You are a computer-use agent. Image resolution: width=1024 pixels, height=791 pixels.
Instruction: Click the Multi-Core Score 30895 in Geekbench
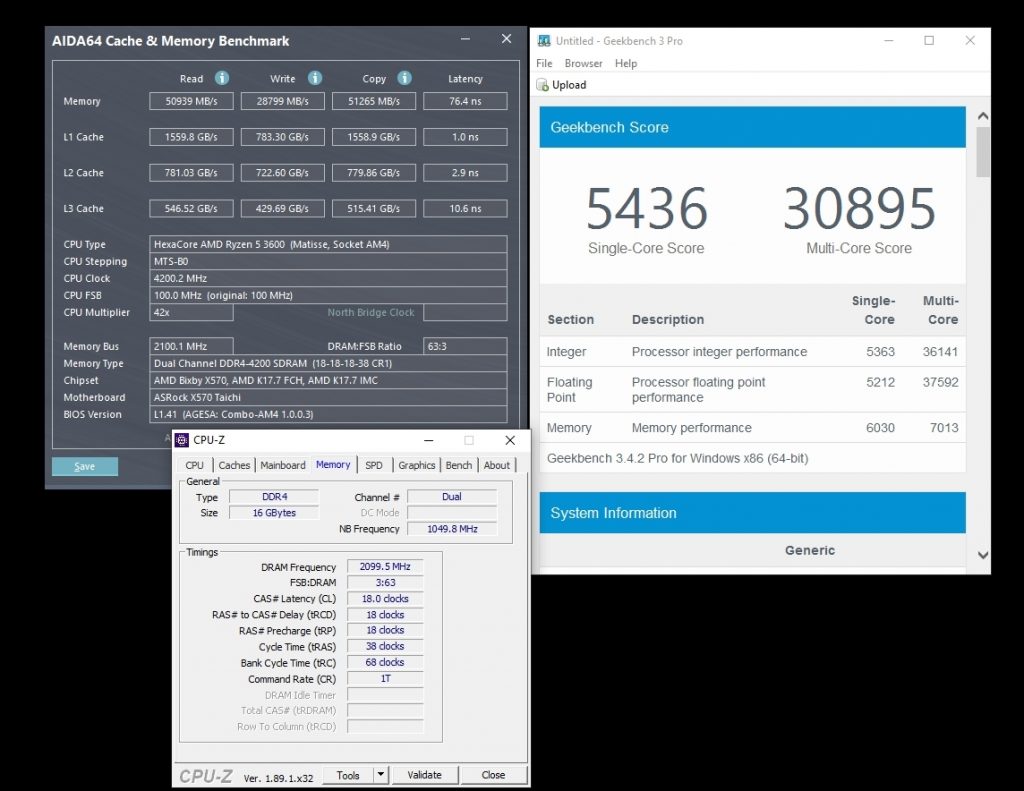[859, 208]
